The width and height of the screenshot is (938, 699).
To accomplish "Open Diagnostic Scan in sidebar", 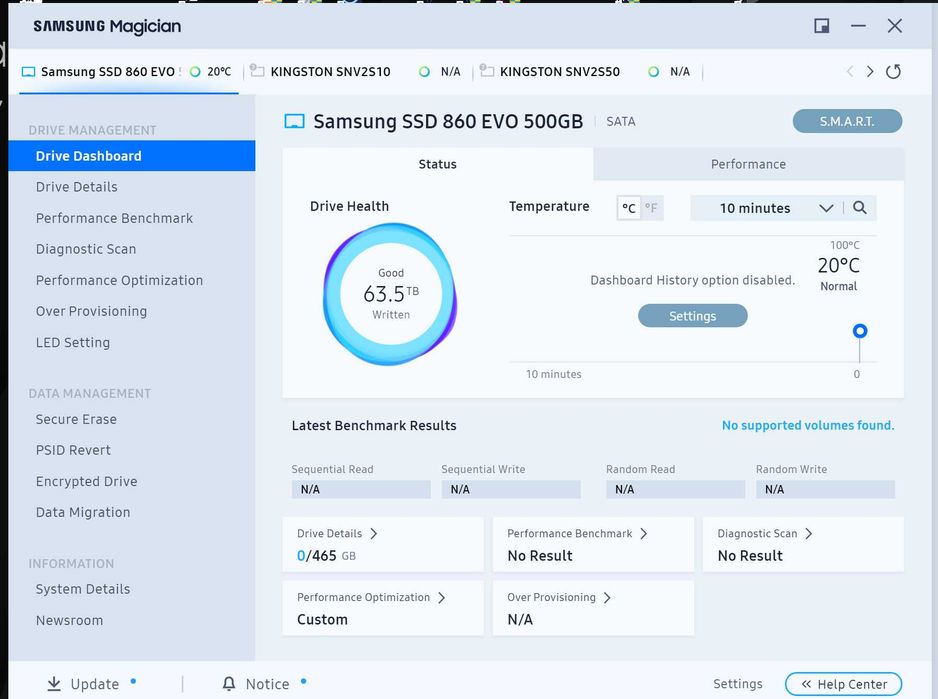I will [86, 249].
